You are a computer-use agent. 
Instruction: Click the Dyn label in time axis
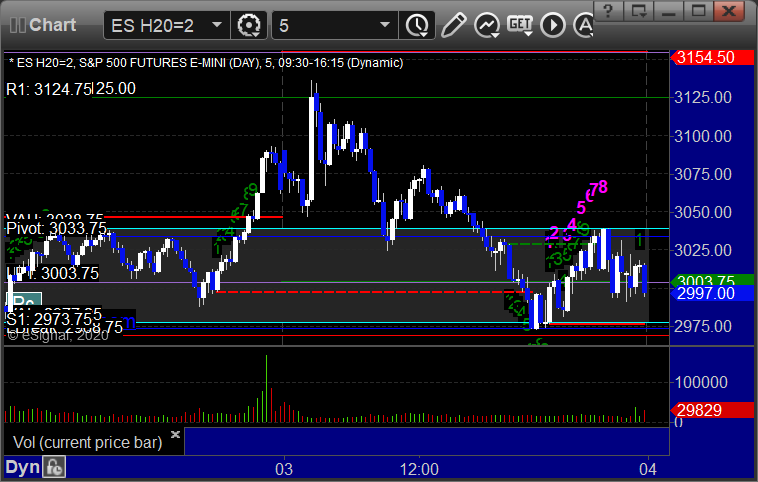[x=22, y=467]
